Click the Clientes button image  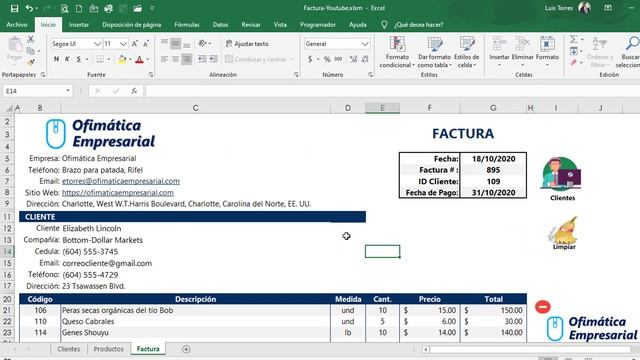pyautogui.click(x=562, y=179)
